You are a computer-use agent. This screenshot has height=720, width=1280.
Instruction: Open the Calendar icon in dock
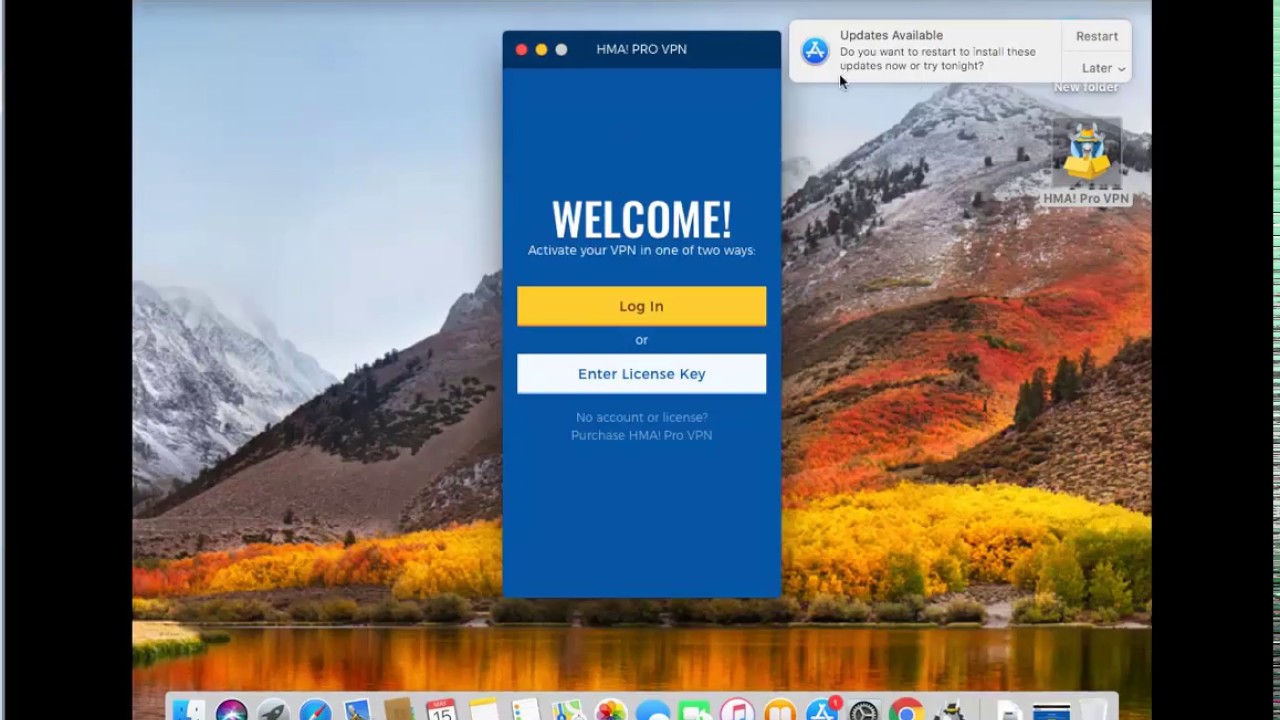click(441, 709)
